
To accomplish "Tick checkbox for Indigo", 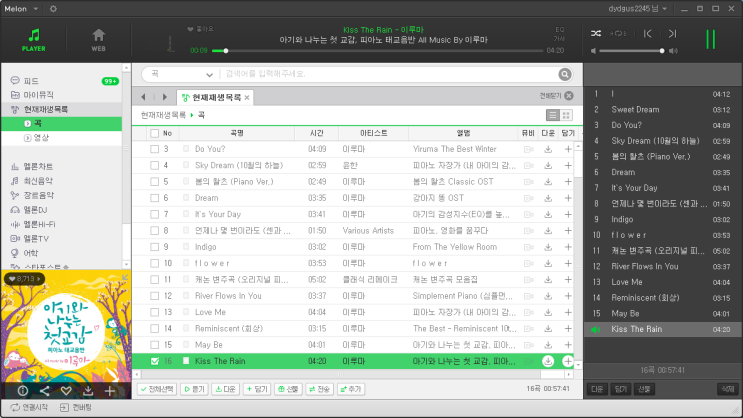I will pos(154,247).
